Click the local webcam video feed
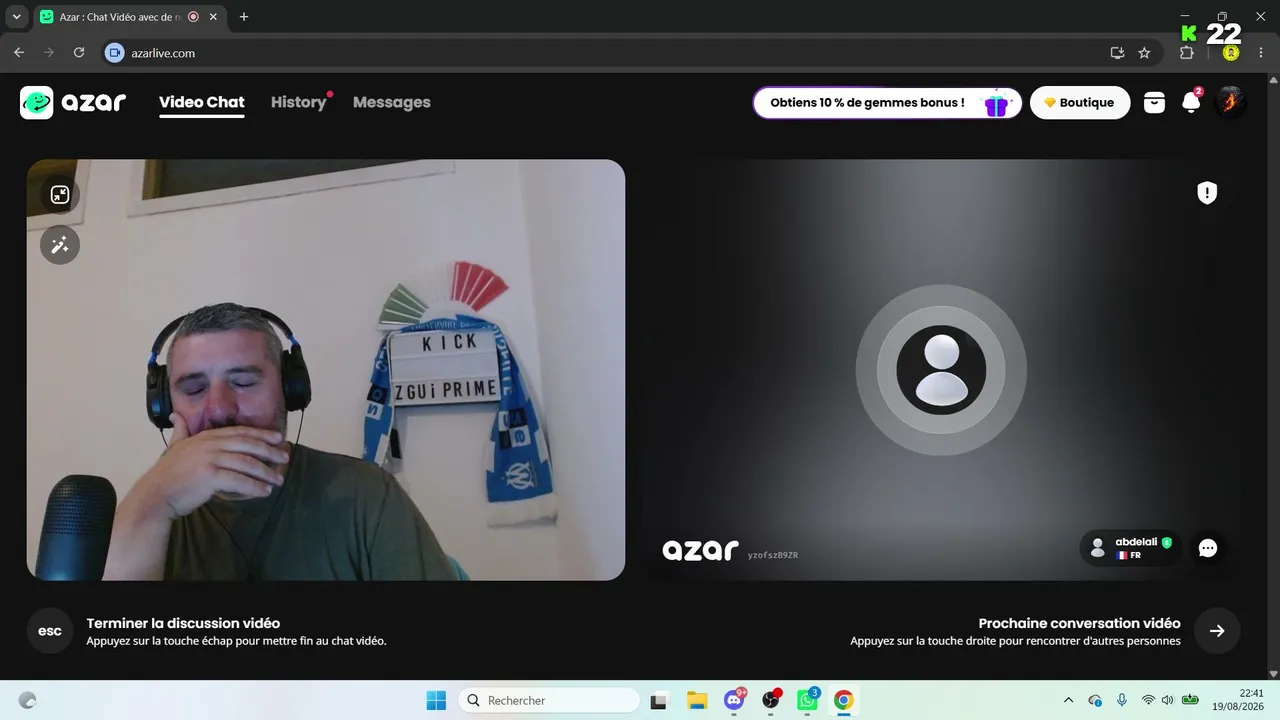This screenshot has width=1280, height=720. [x=326, y=370]
